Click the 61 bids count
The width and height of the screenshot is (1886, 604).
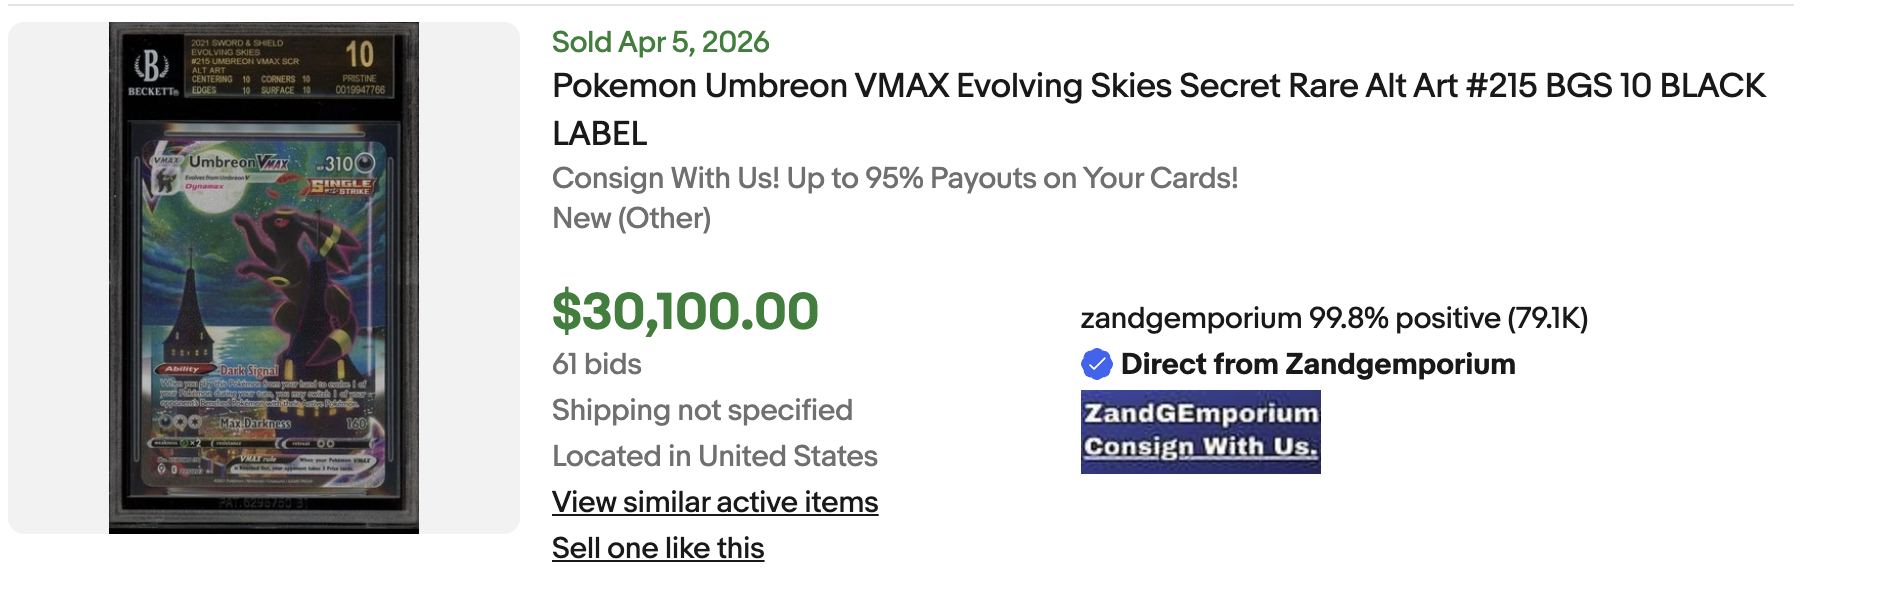[x=597, y=364]
